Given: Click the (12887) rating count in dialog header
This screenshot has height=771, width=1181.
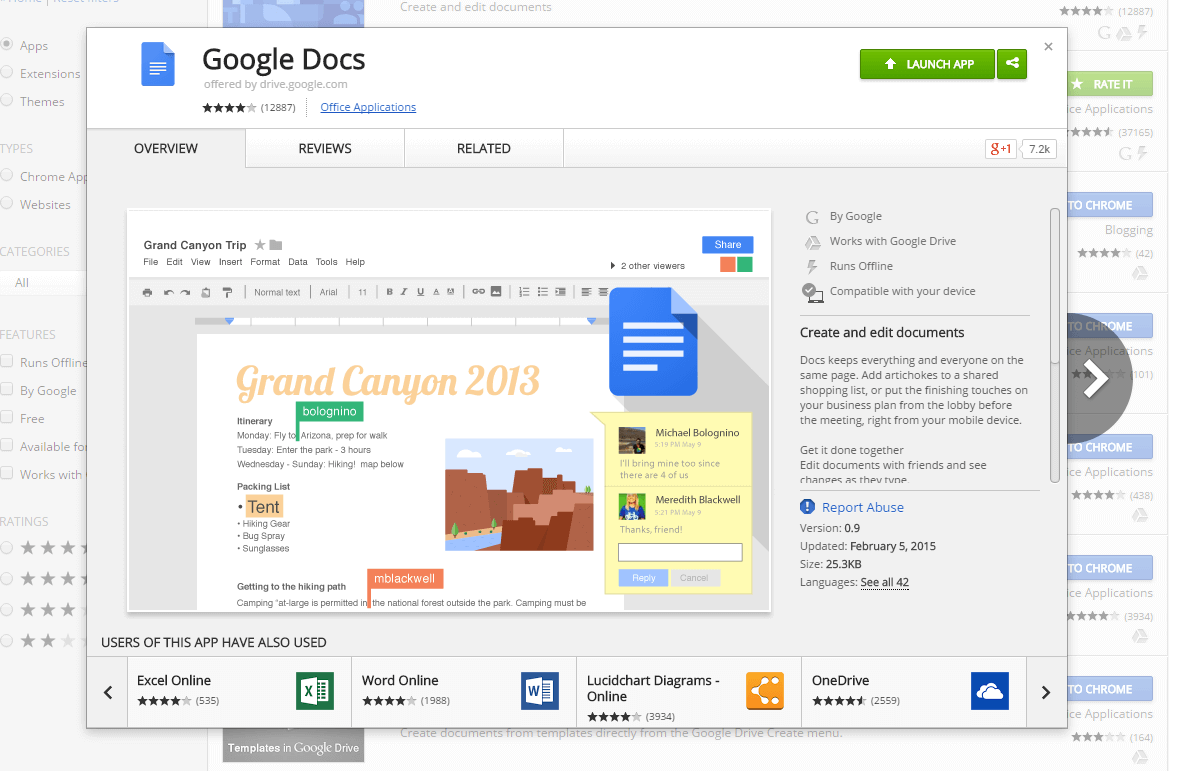Looking at the screenshot, I should point(278,108).
